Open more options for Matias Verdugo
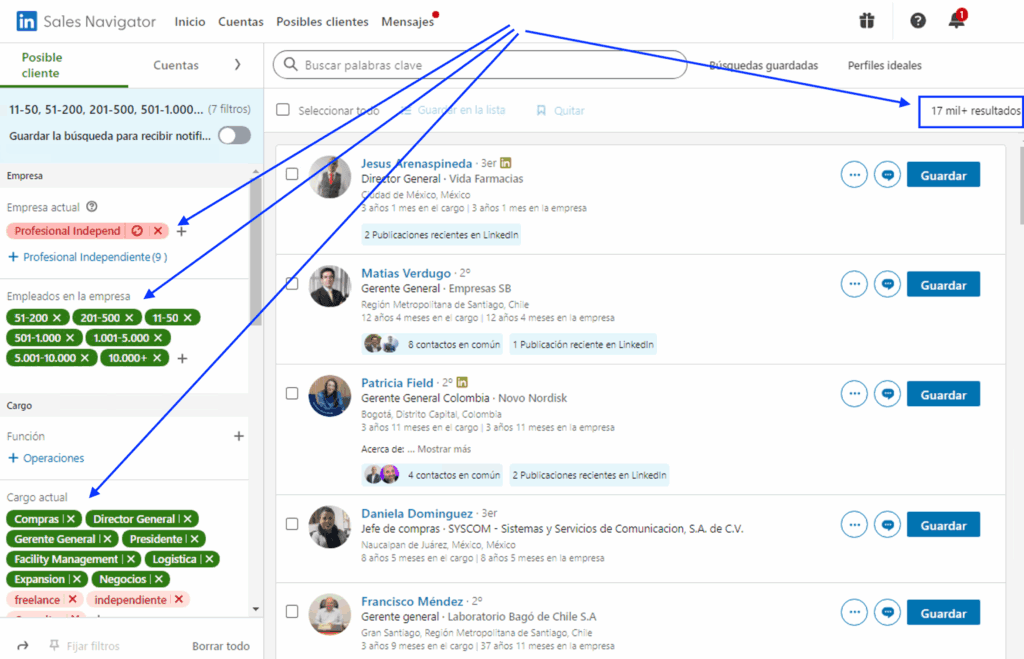The image size is (1024, 659). [854, 284]
